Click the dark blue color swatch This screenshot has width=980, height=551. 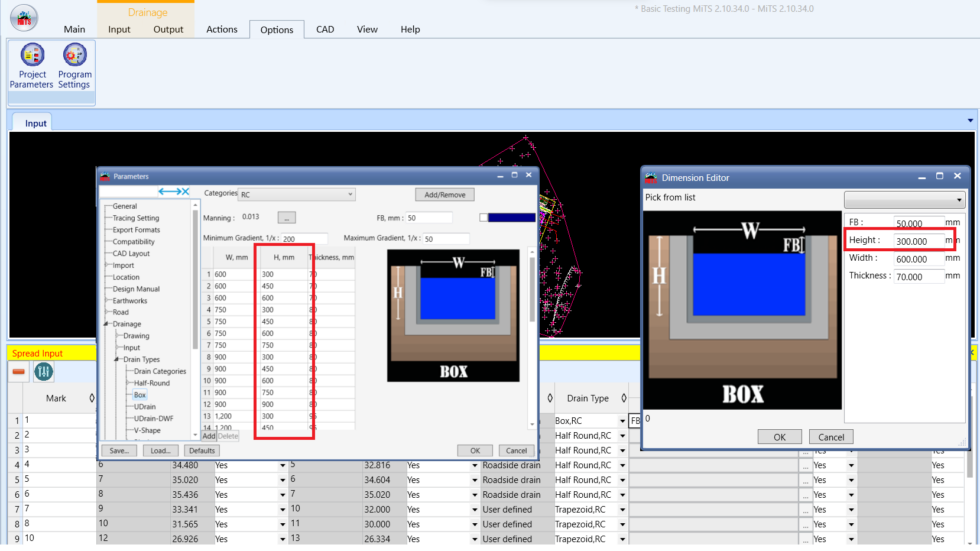[x=512, y=217]
